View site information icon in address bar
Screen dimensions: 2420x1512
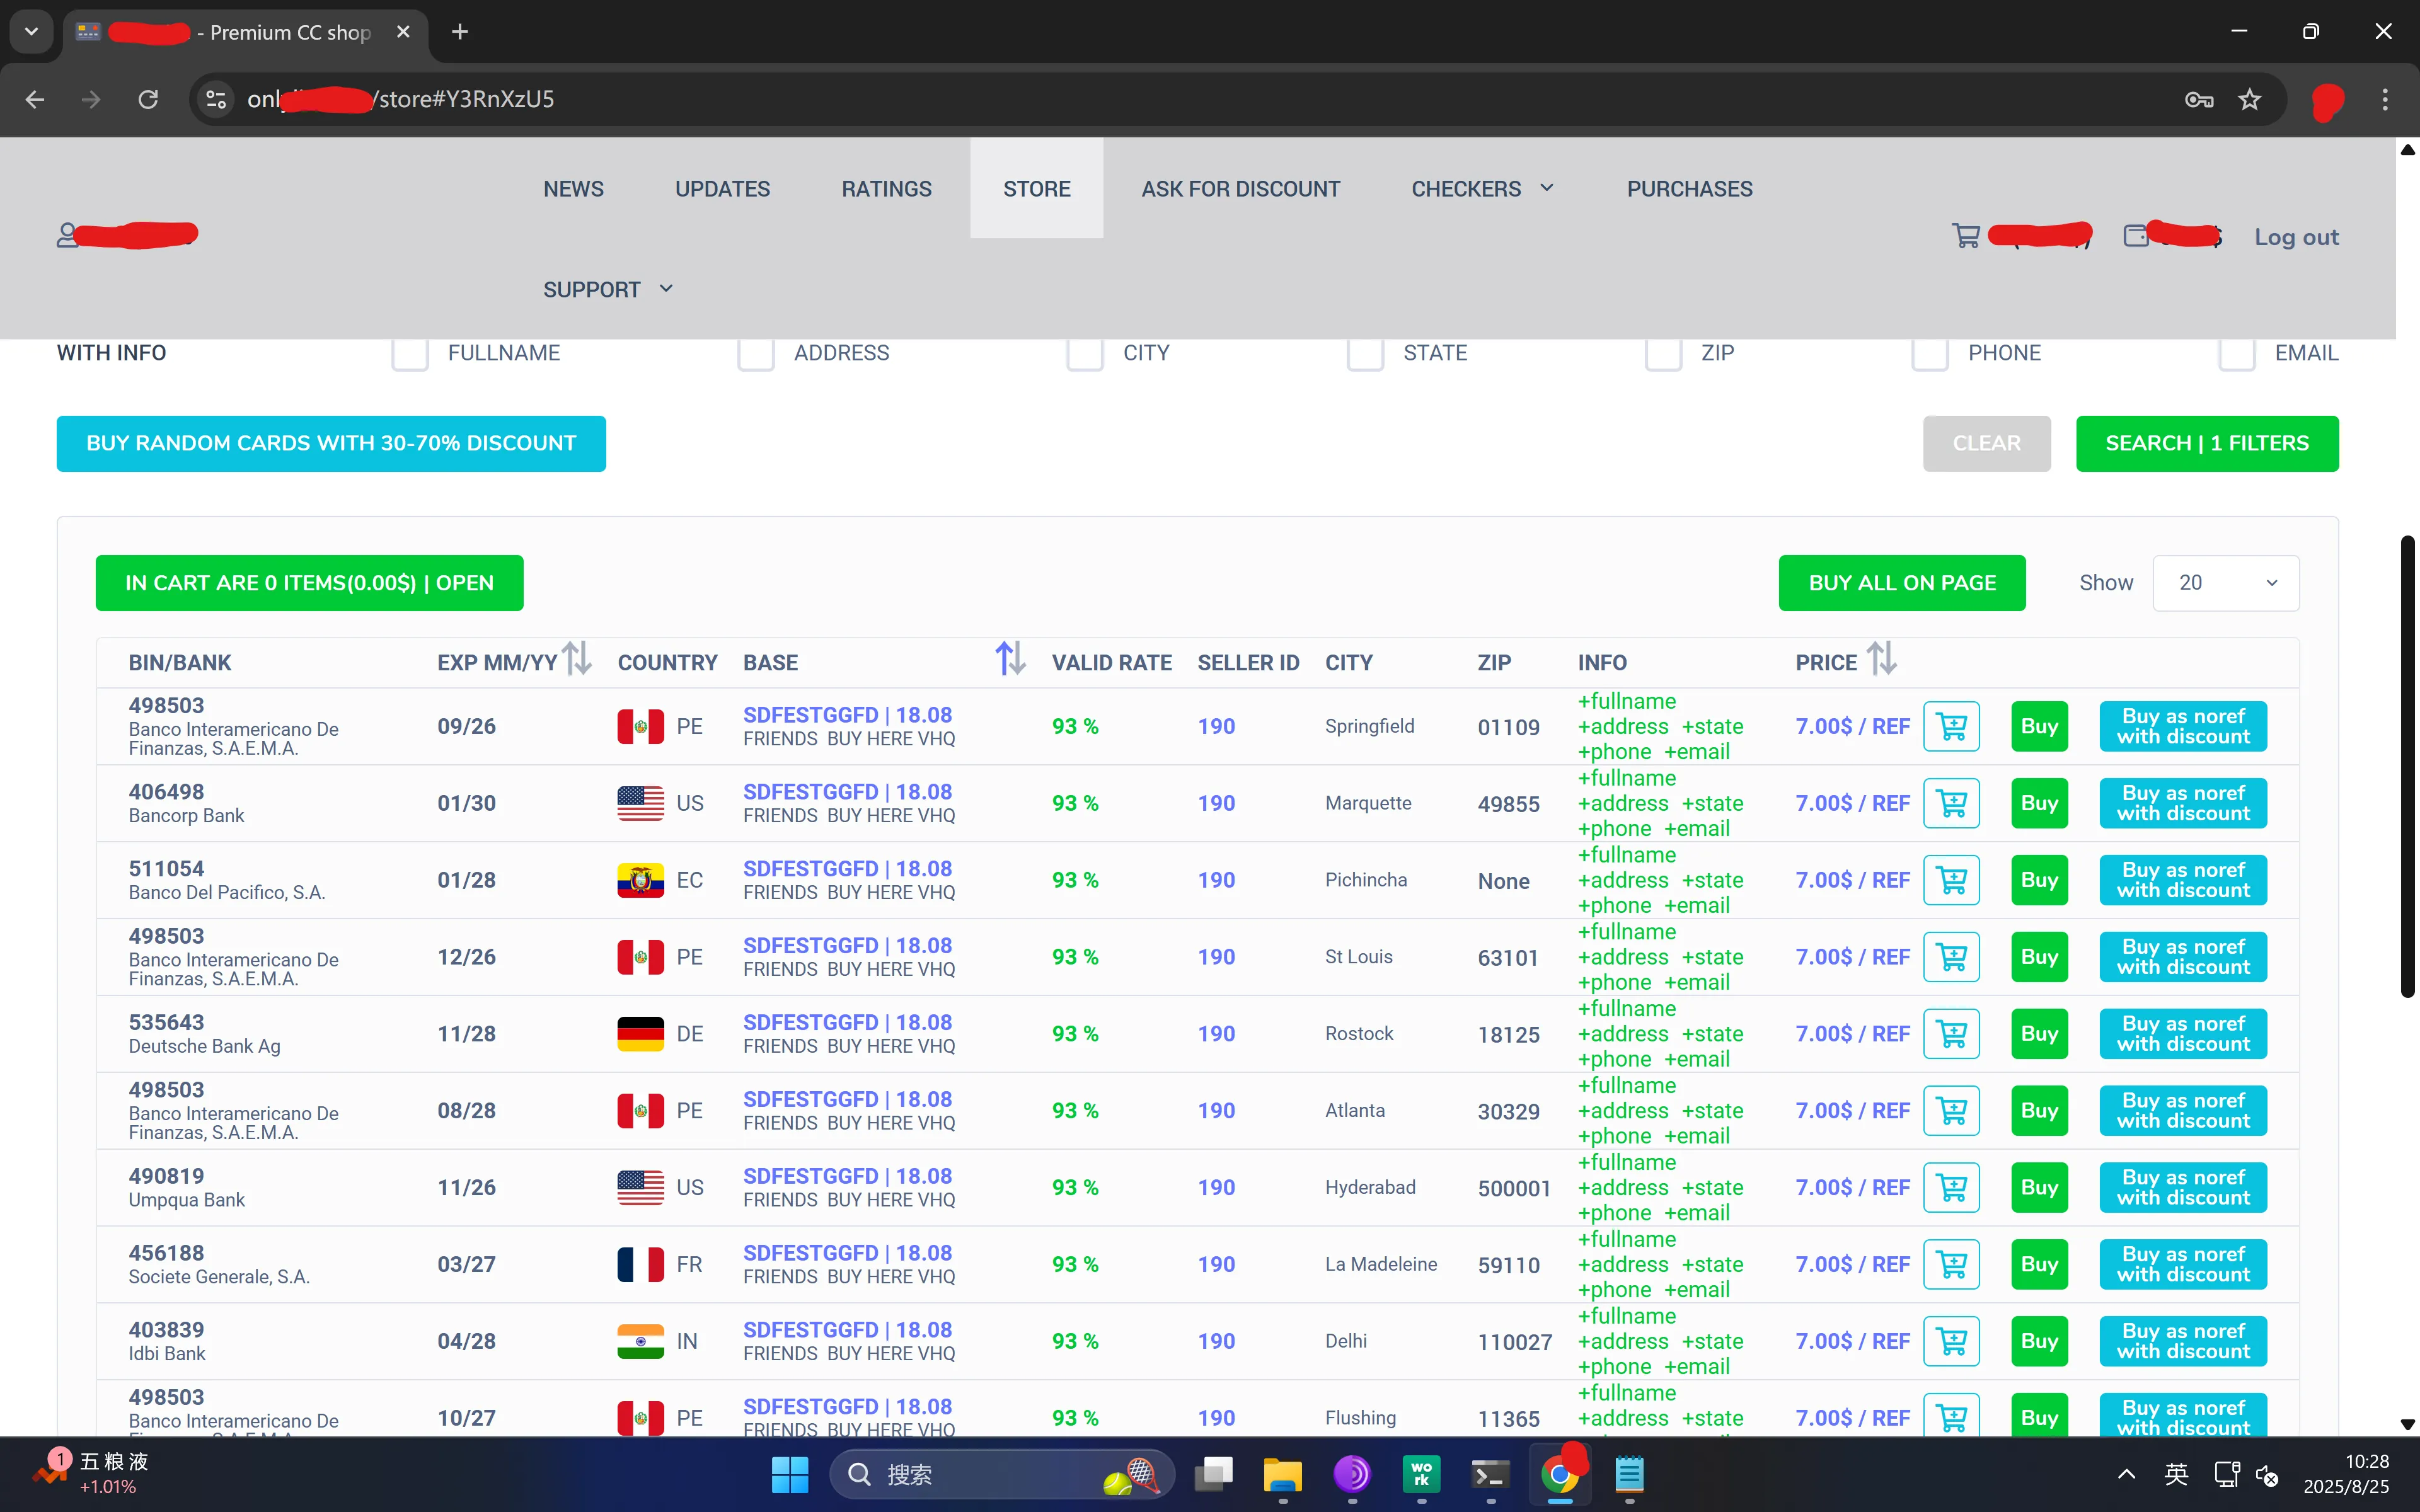click(x=216, y=99)
